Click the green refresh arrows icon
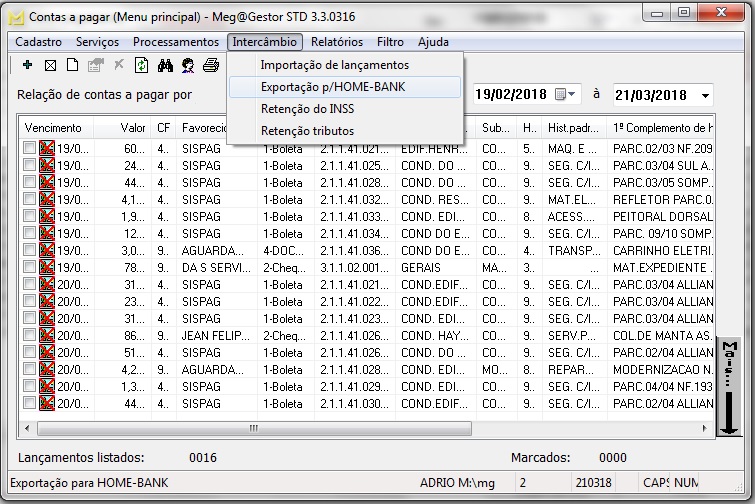Screen dimensions: 755x504 click(142, 65)
